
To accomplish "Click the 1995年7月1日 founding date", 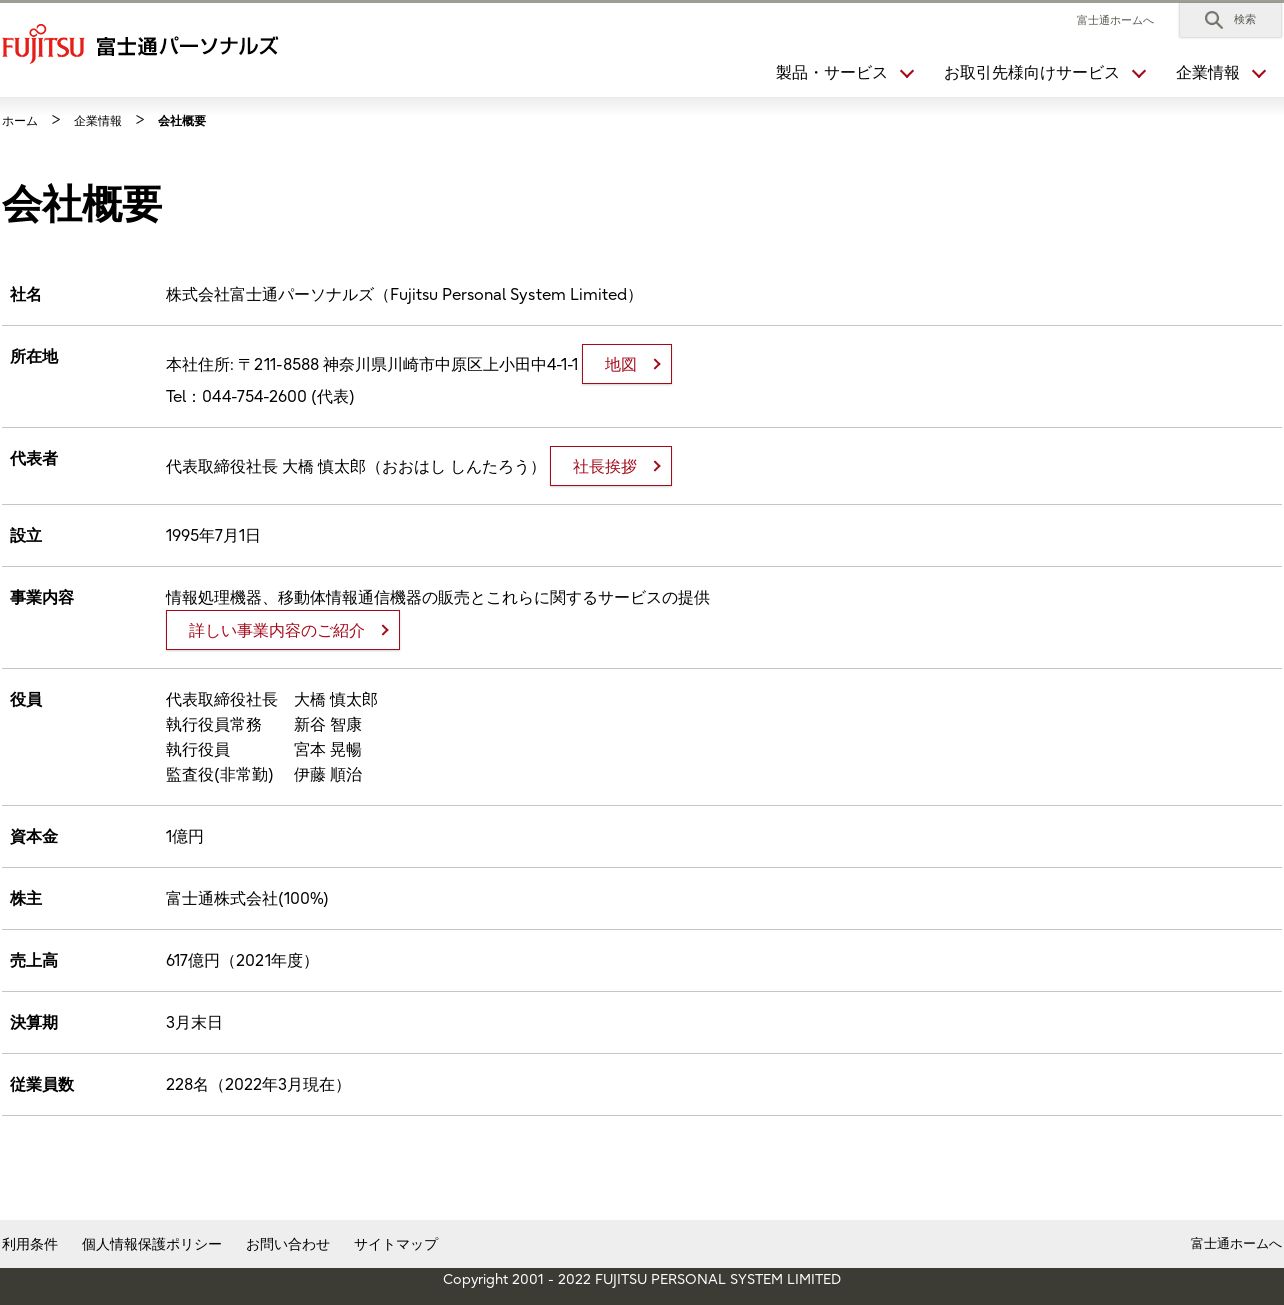I will 213,535.
